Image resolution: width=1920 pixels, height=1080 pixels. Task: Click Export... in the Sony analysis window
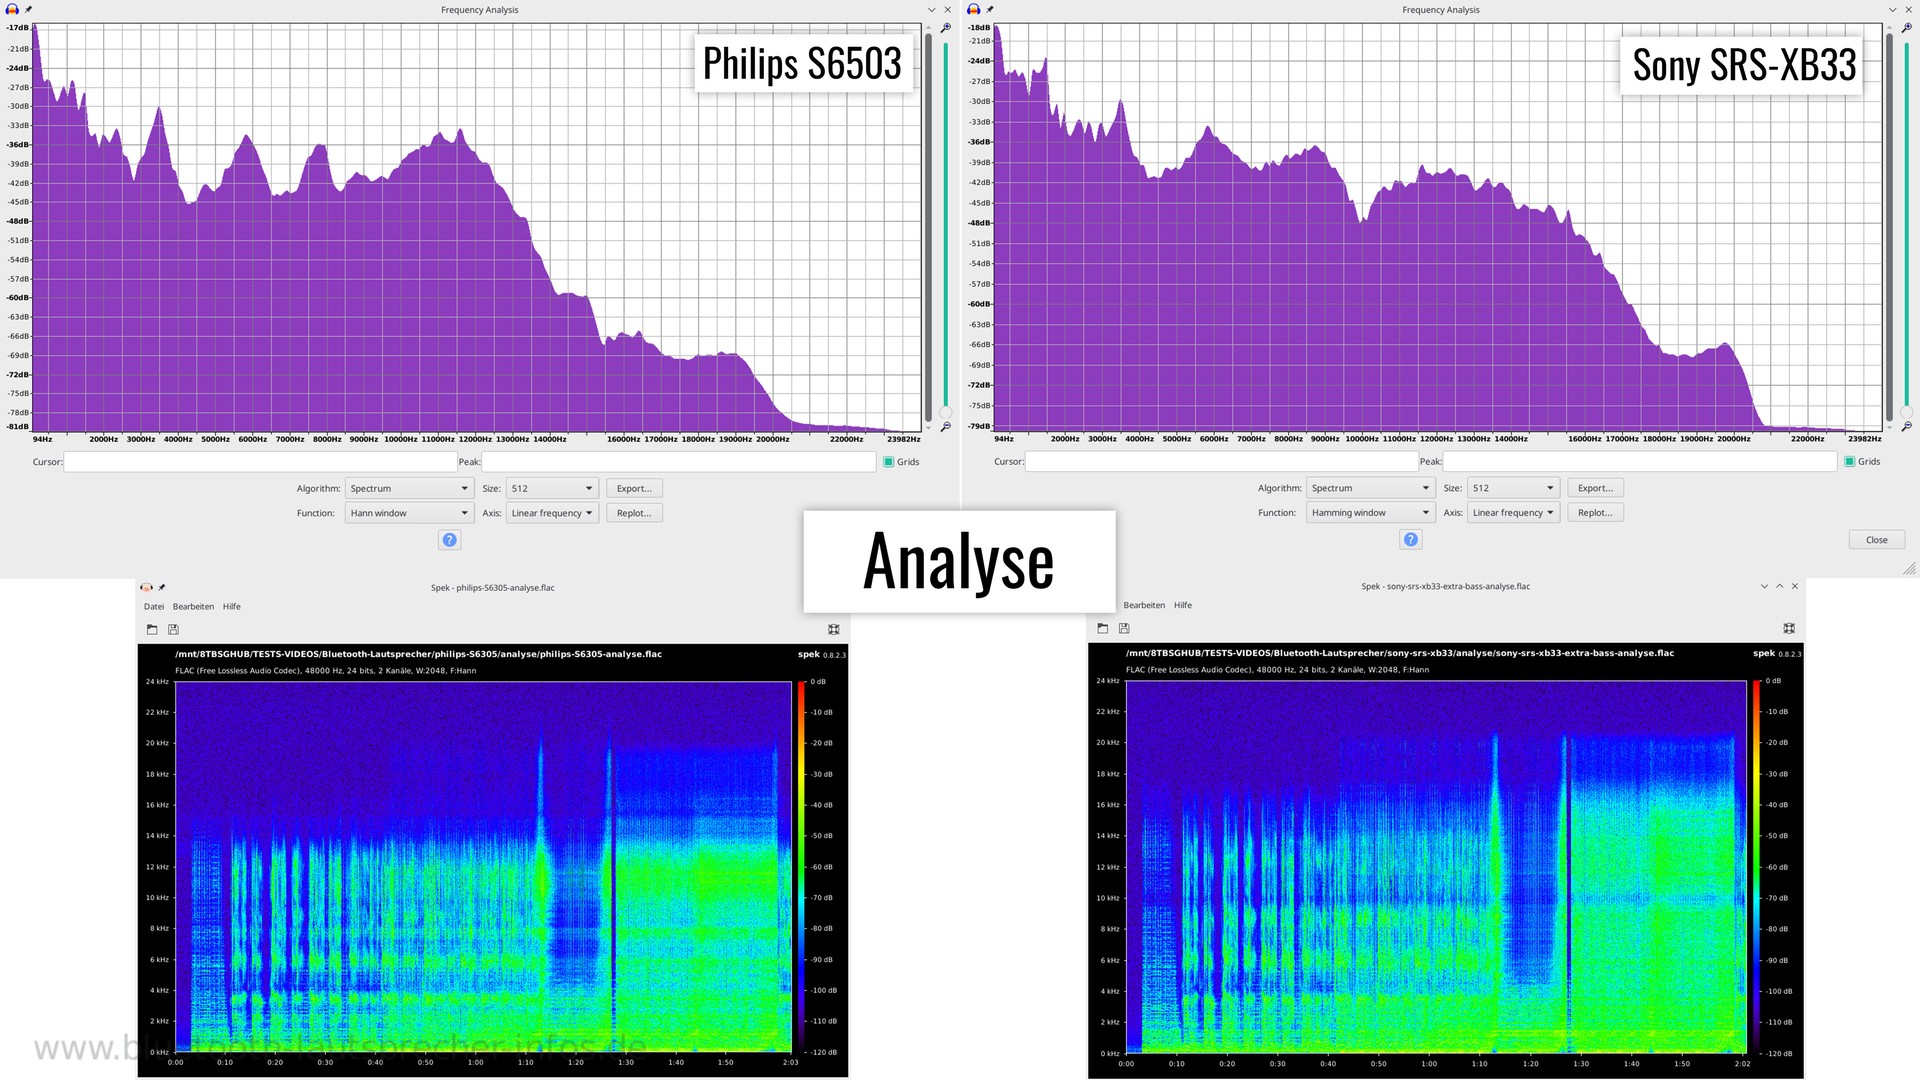[x=1595, y=488]
